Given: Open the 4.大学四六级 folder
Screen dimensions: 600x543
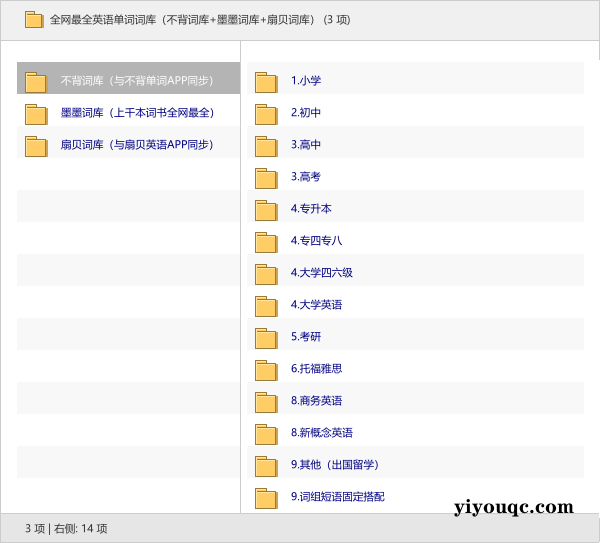Looking at the screenshot, I should (321, 273).
